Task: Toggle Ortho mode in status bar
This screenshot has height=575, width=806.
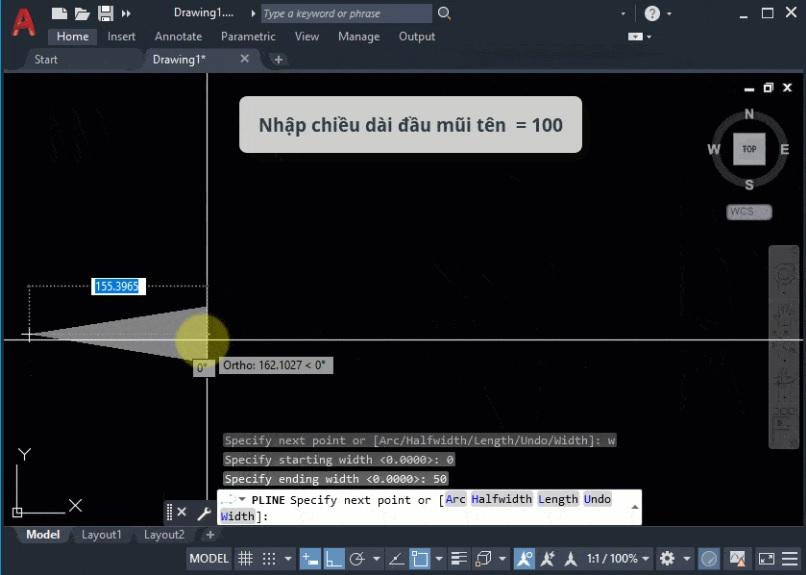Action: coord(334,558)
